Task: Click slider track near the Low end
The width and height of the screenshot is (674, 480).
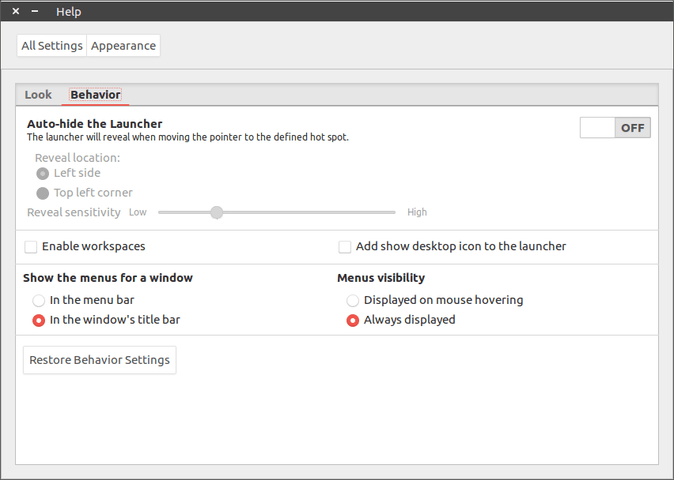Action: coord(170,212)
